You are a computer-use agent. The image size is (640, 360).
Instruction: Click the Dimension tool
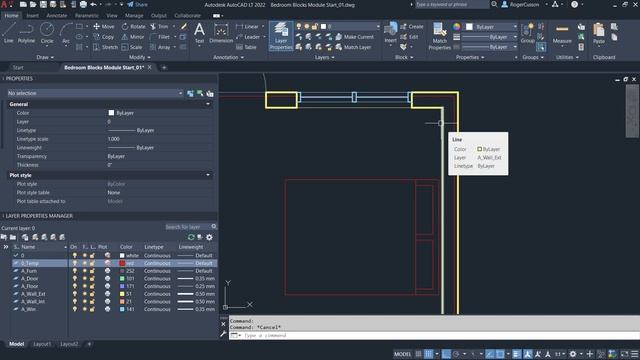tap(221, 33)
